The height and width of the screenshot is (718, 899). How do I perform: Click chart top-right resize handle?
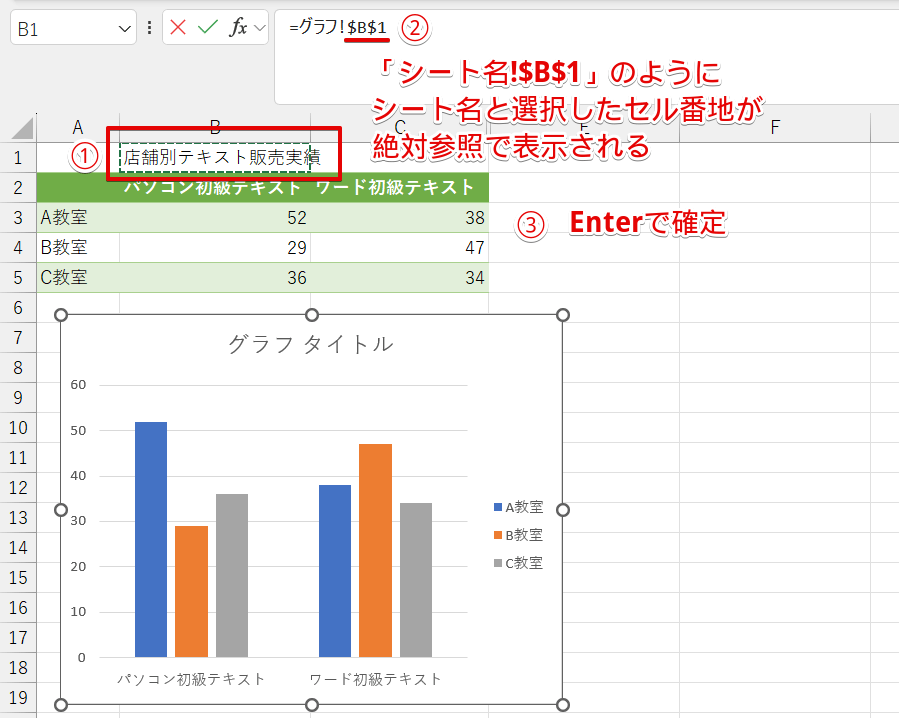tap(563, 315)
